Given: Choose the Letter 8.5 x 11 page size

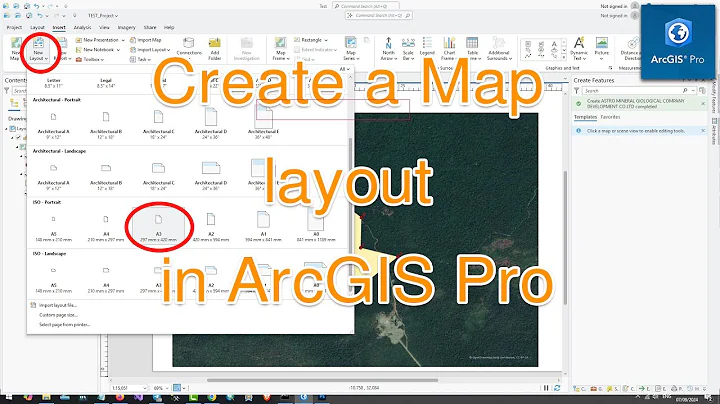Looking at the screenshot, I should tap(54, 83).
